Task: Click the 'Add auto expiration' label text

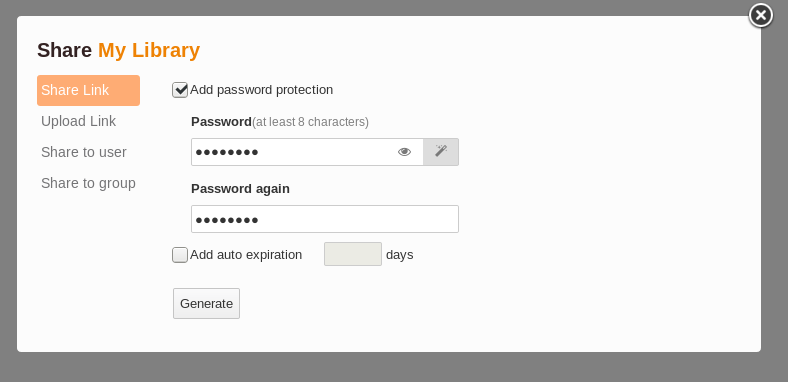Action: point(246,255)
